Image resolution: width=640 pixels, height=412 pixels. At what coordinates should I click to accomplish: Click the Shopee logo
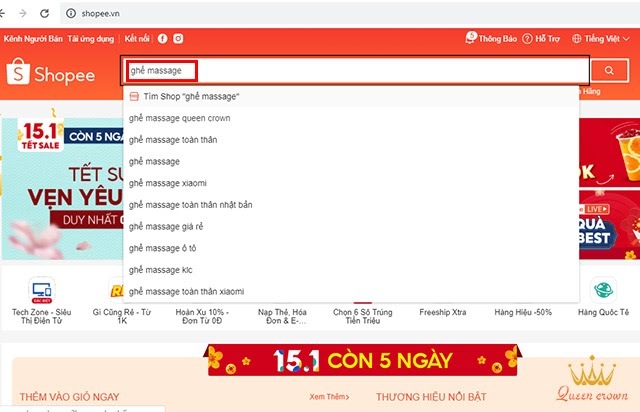[x=51, y=72]
